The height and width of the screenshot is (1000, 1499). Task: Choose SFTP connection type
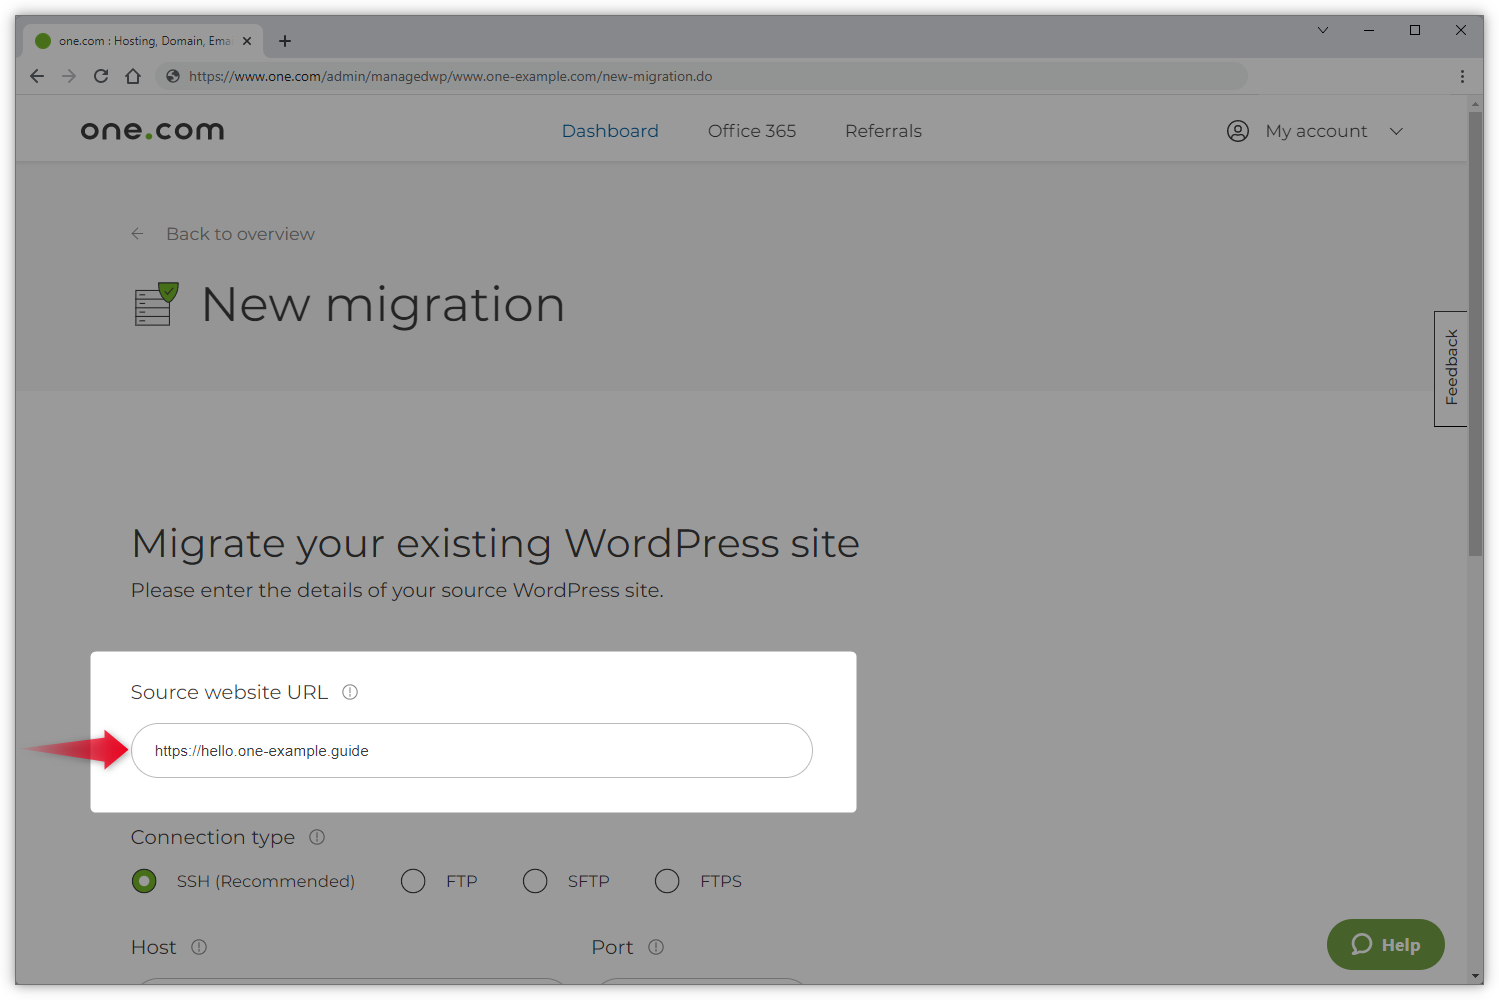(x=535, y=881)
